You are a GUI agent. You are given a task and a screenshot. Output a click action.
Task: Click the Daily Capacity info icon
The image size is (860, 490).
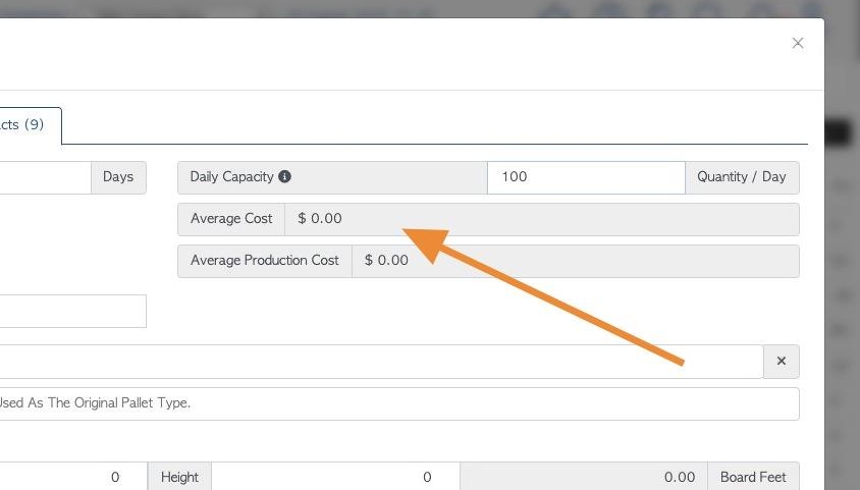(x=284, y=177)
